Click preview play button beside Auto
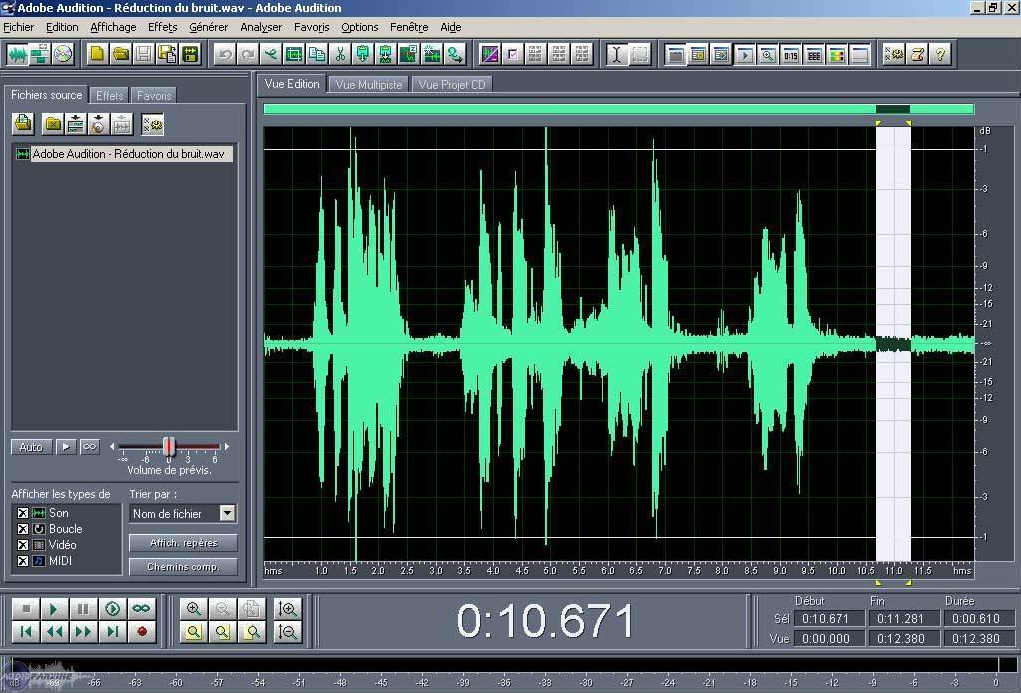The image size is (1021, 693). pos(66,447)
